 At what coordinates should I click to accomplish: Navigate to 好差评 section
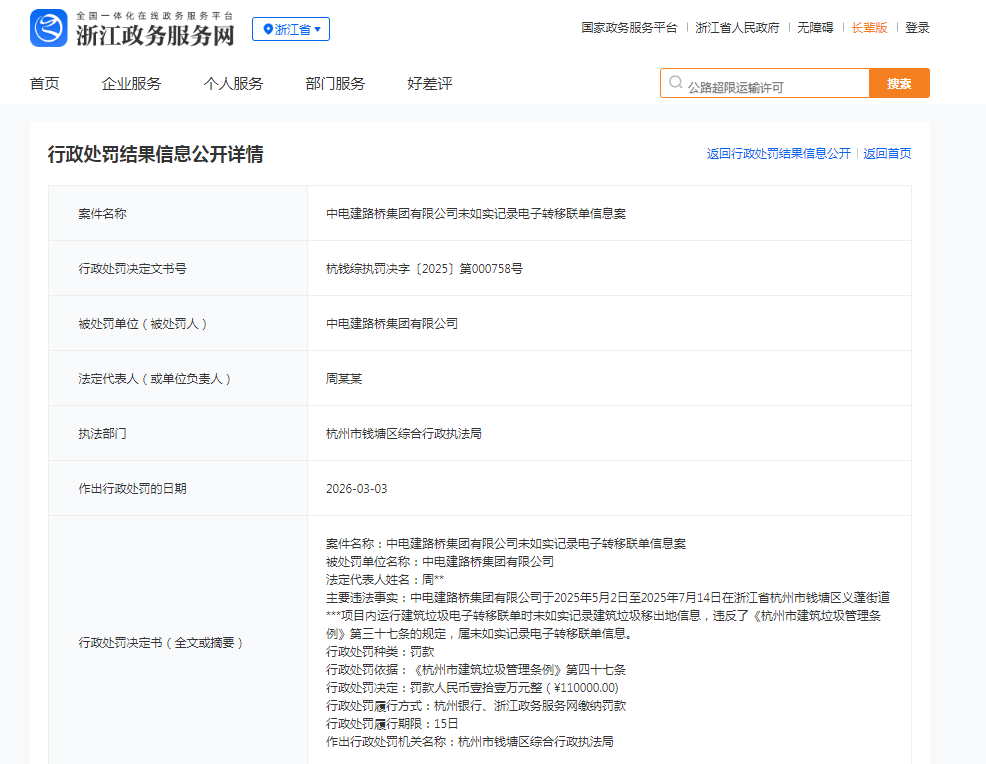(x=430, y=84)
